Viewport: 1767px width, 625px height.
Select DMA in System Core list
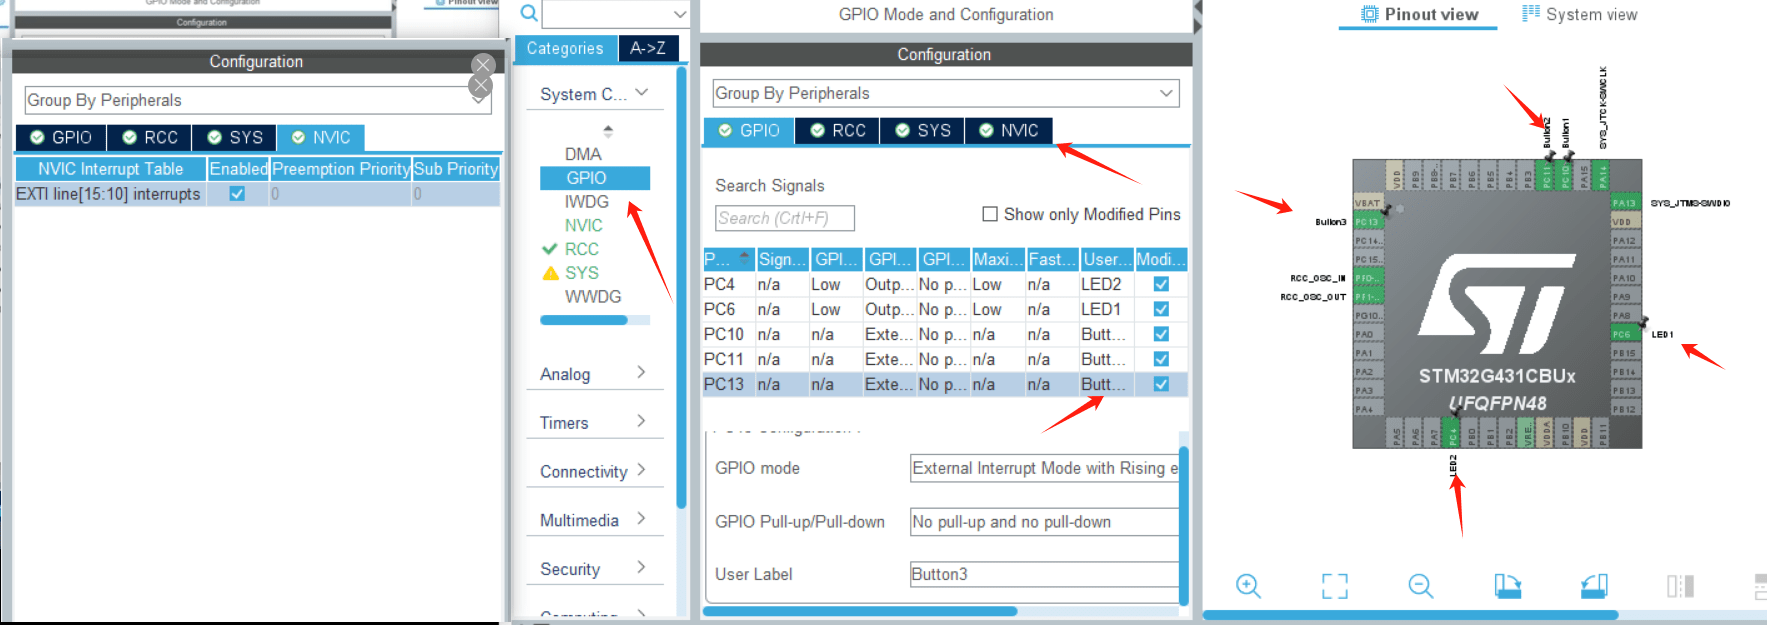[x=583, y=154]
